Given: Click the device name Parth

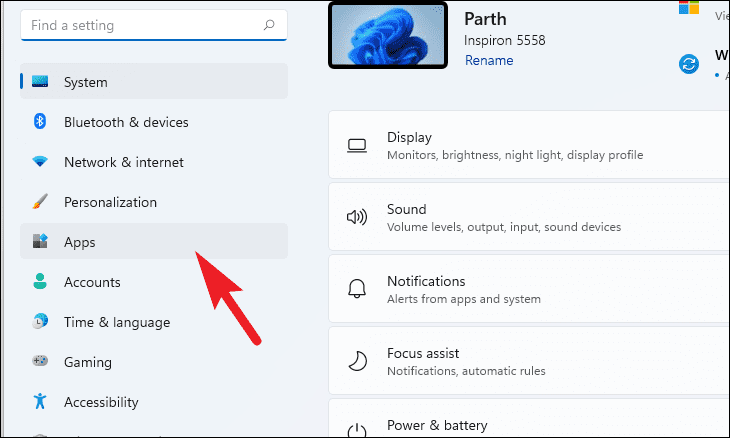Looking at the screenshot, I should coord(485,19).
